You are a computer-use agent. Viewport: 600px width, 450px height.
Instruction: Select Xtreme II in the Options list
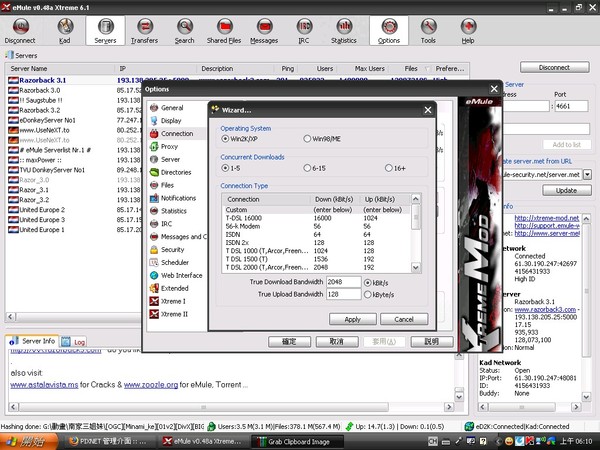pyautogui.click(x=174, y=315)
